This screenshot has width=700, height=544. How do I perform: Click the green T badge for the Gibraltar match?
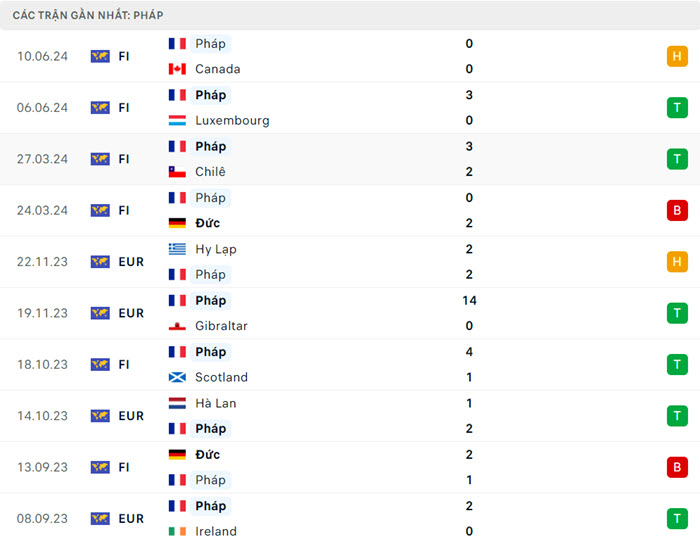click(677, 313)
